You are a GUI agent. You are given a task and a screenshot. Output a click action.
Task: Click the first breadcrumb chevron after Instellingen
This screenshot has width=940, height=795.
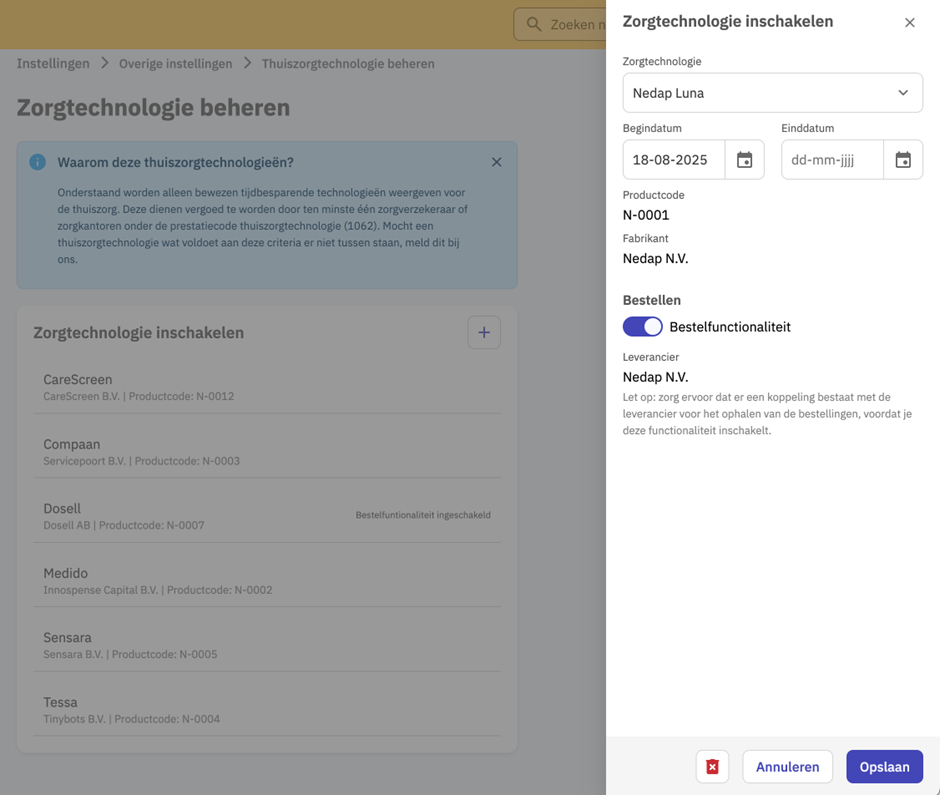[104, 63]
